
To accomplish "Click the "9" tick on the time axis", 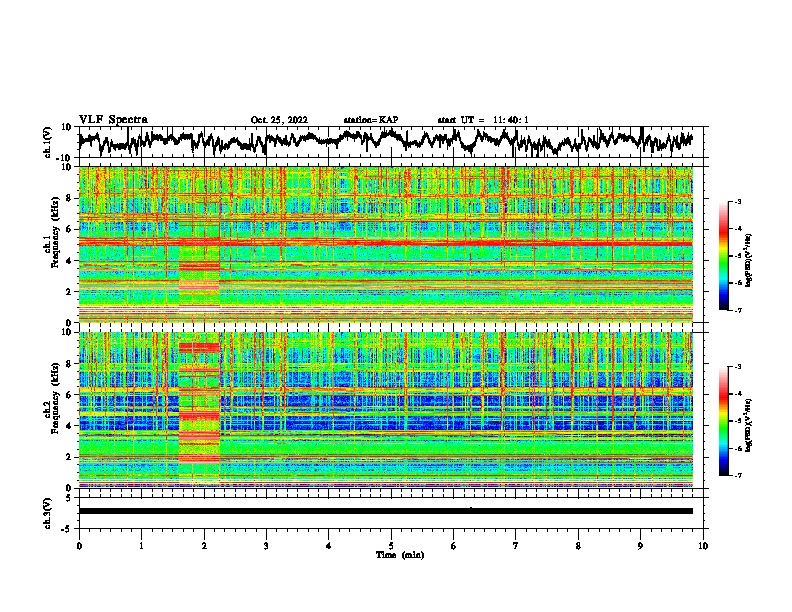I will point(640,545).
